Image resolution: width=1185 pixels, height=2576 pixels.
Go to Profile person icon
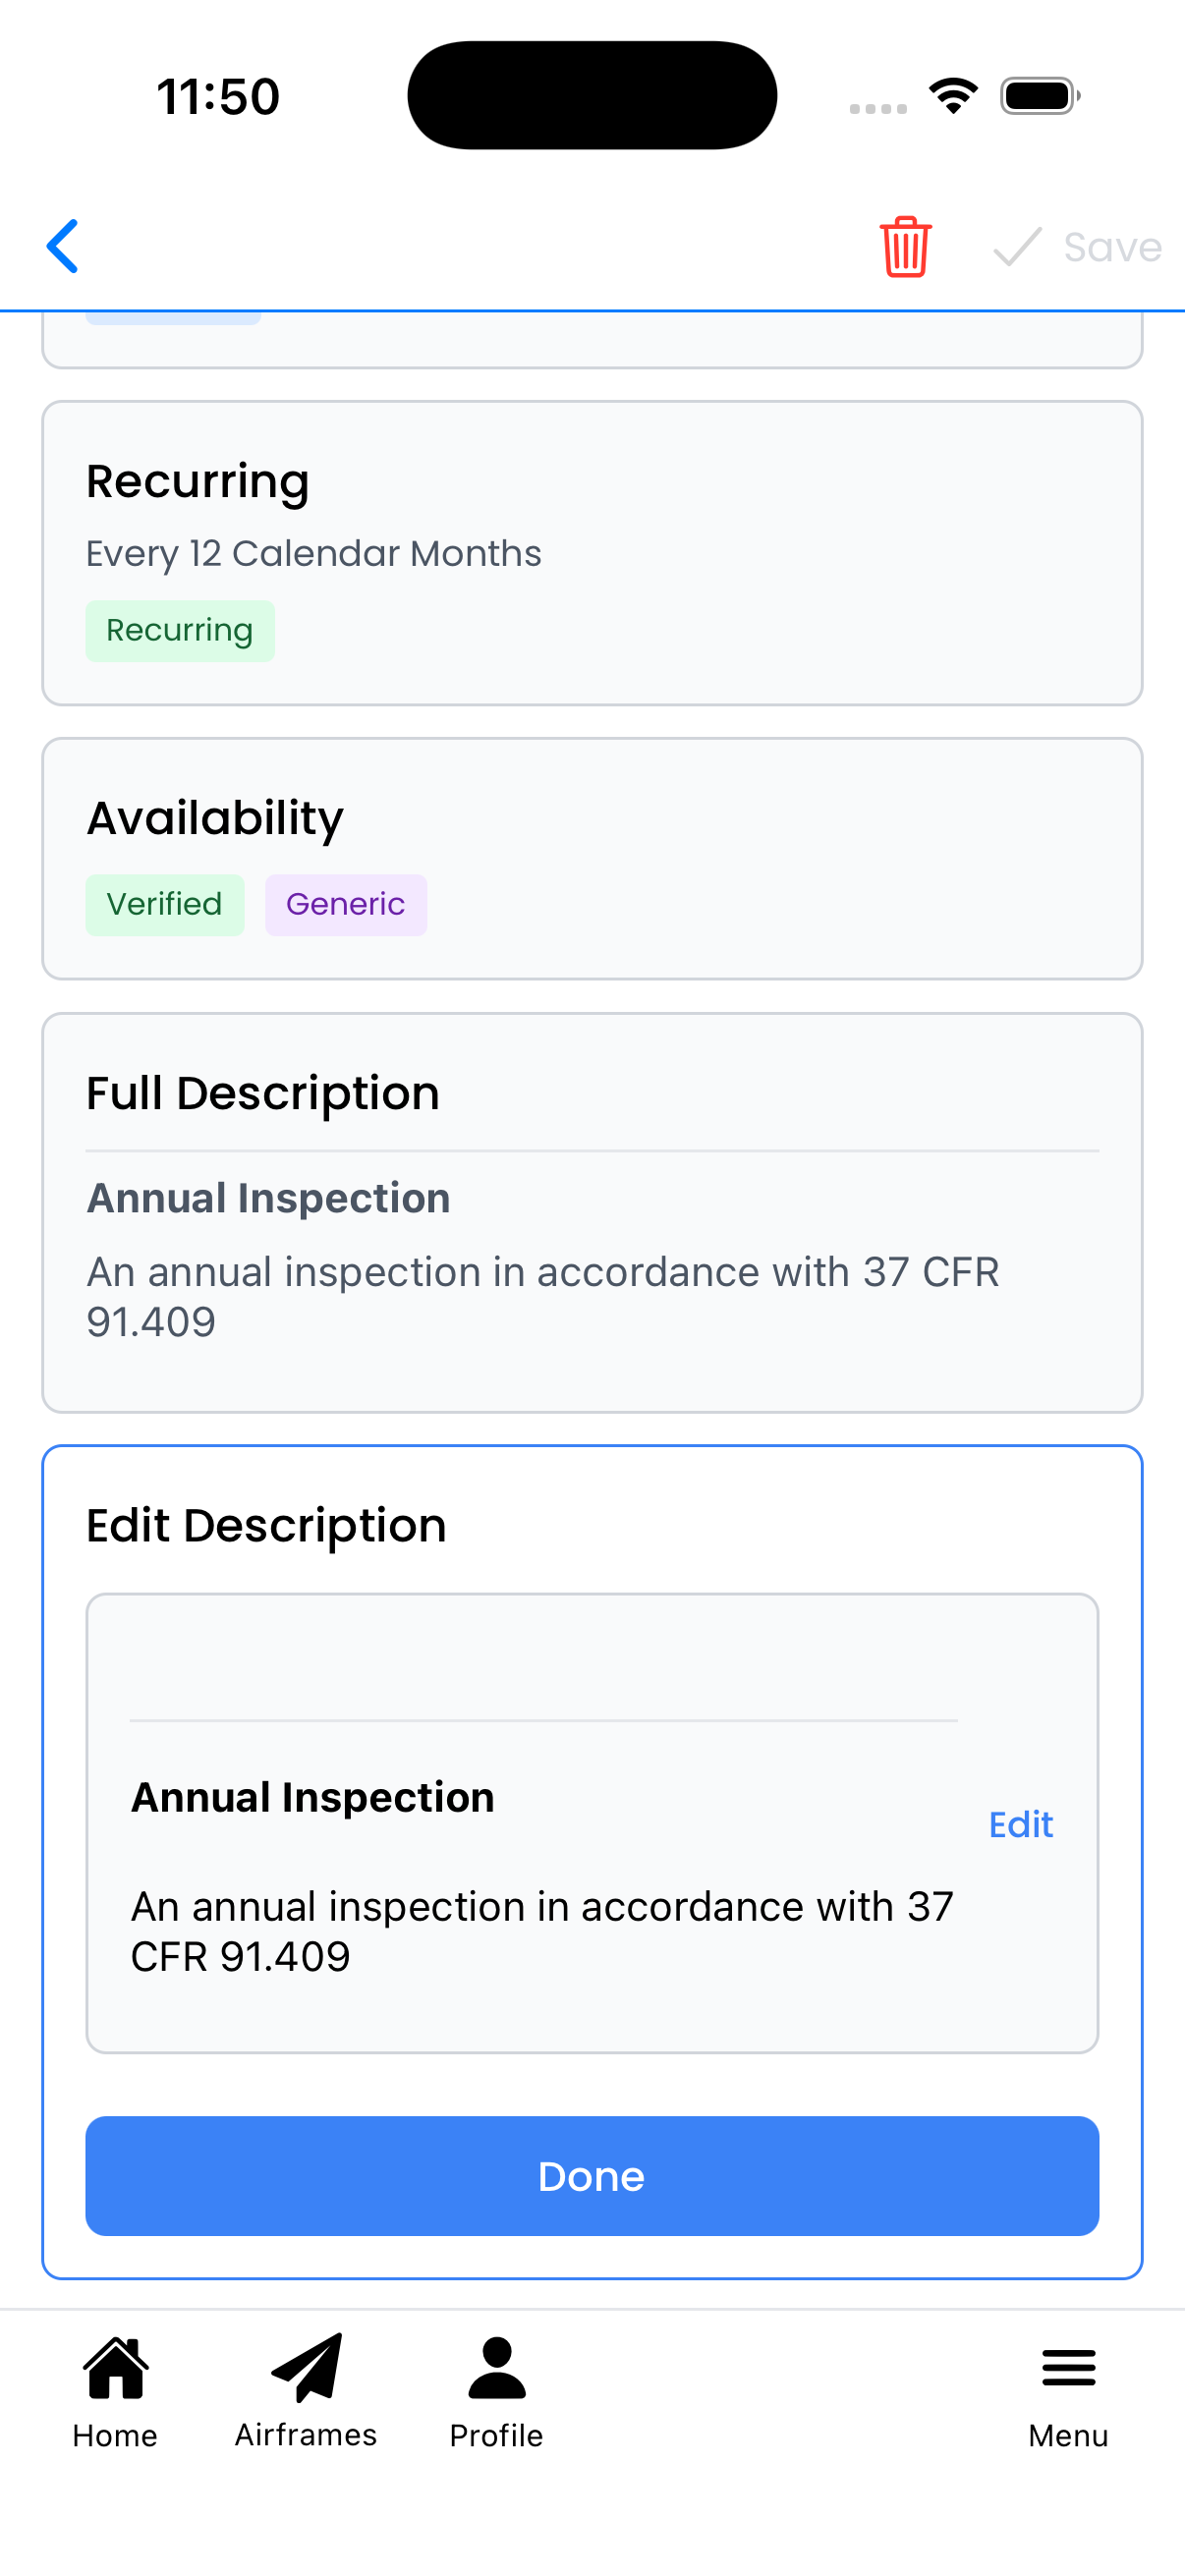(x=496, y=2368)
